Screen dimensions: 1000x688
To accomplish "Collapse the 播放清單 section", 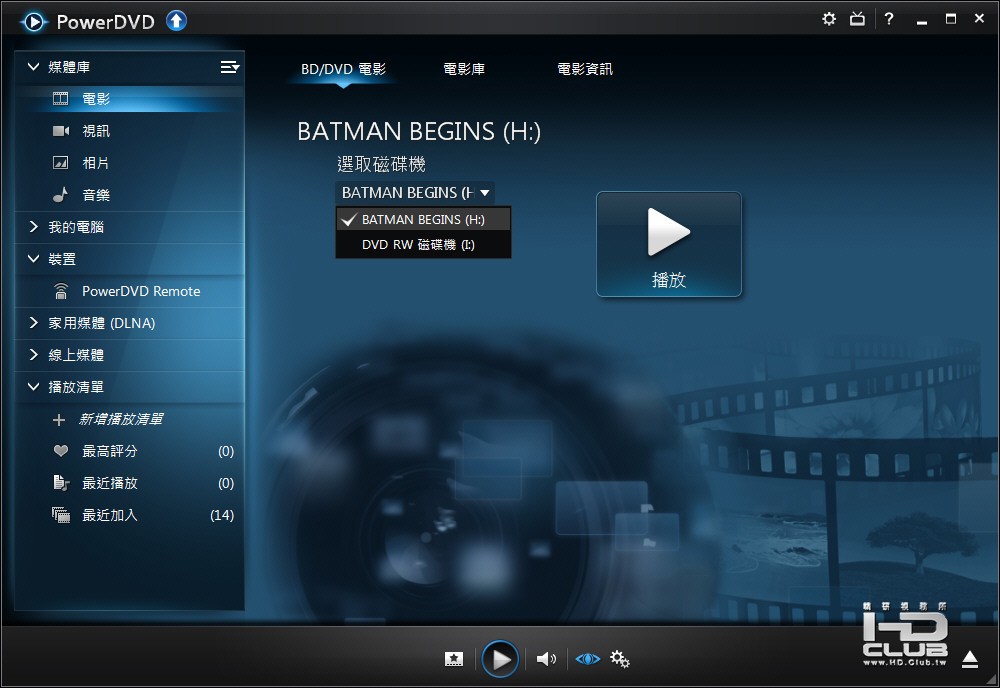I will tap(34, 386).
